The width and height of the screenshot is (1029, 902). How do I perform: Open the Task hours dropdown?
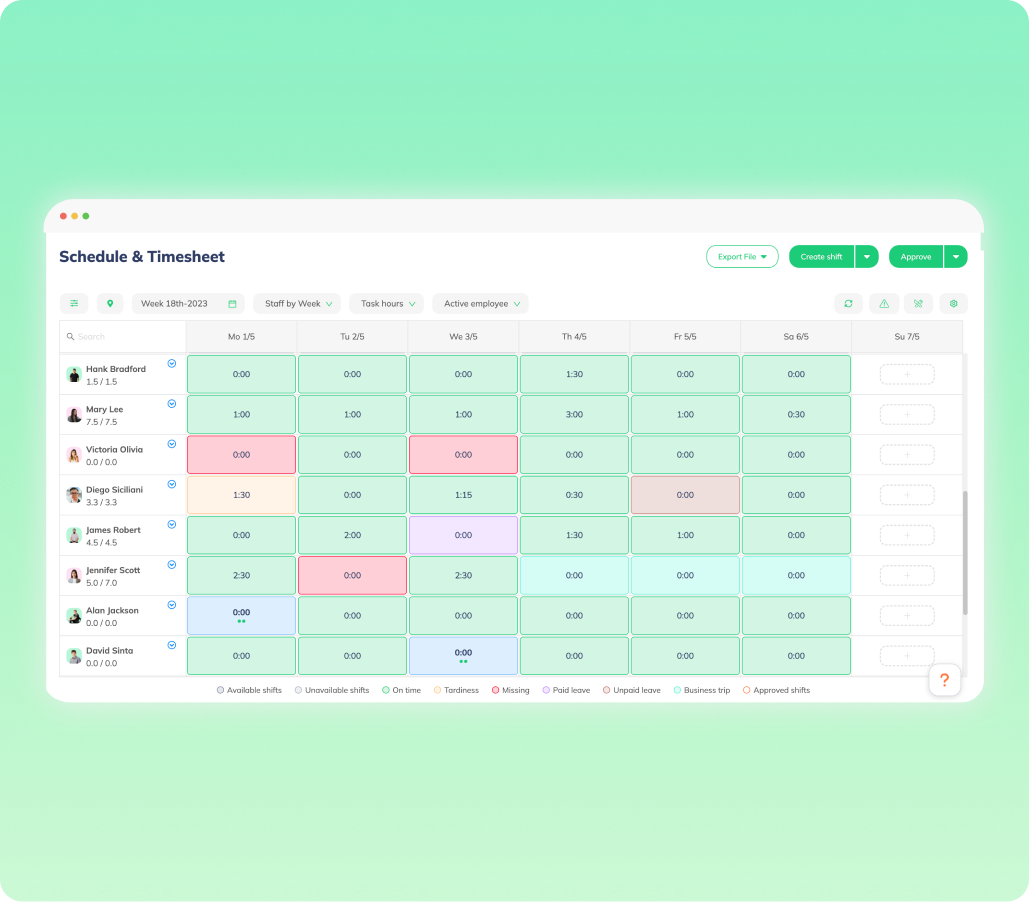coord(386,303)
